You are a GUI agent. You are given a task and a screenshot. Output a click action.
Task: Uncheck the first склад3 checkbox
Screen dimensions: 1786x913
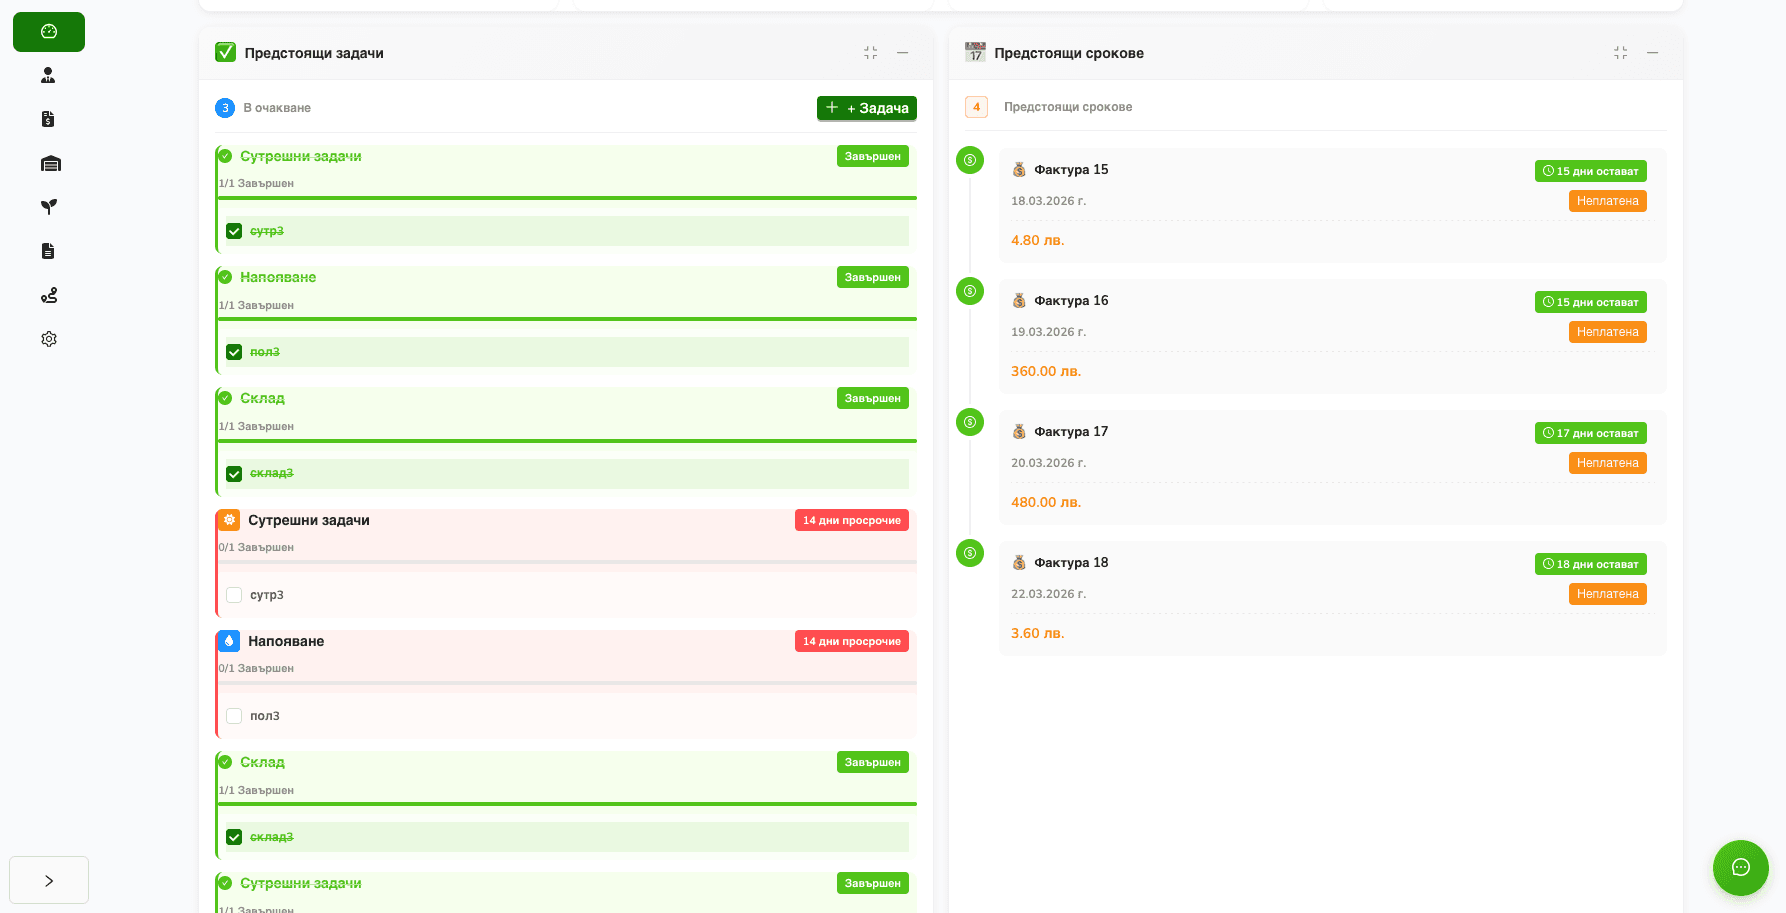234,474
